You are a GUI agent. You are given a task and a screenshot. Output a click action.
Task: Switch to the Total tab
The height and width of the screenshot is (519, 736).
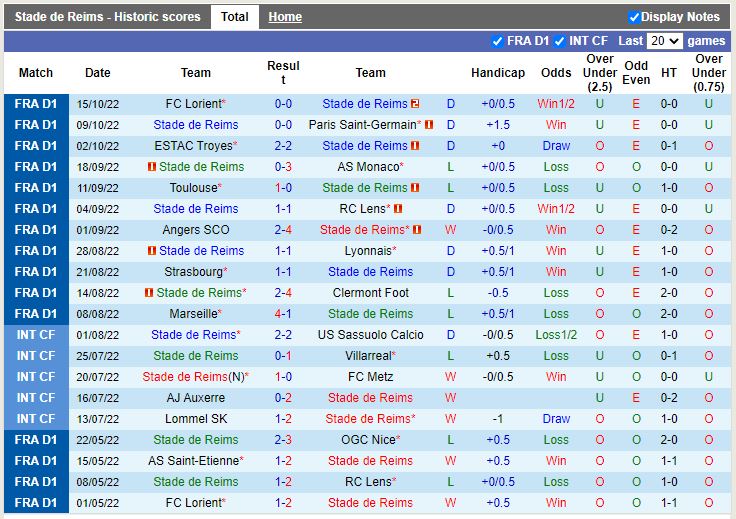pos(234,17)
